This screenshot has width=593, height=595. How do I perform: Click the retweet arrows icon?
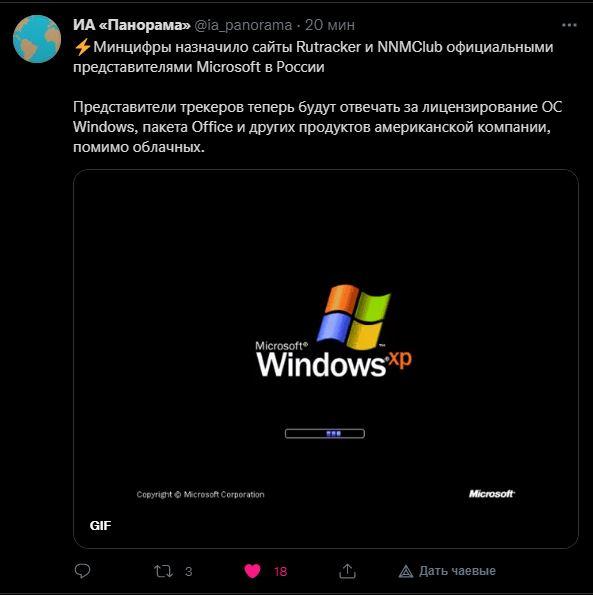(164, 571)
